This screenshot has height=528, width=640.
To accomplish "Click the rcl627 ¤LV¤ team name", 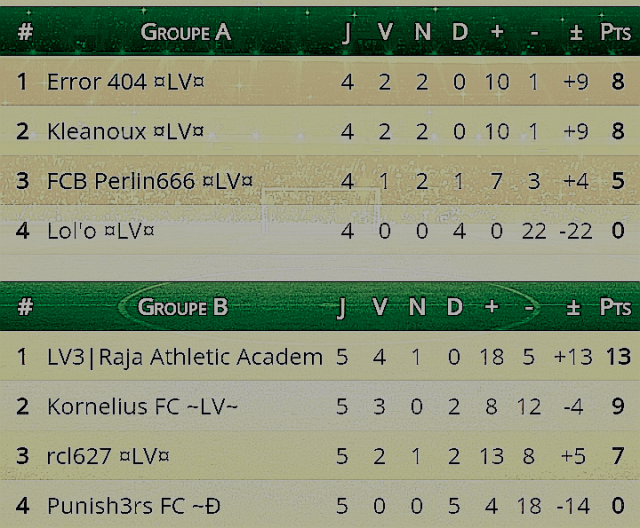I will (108, 456).
